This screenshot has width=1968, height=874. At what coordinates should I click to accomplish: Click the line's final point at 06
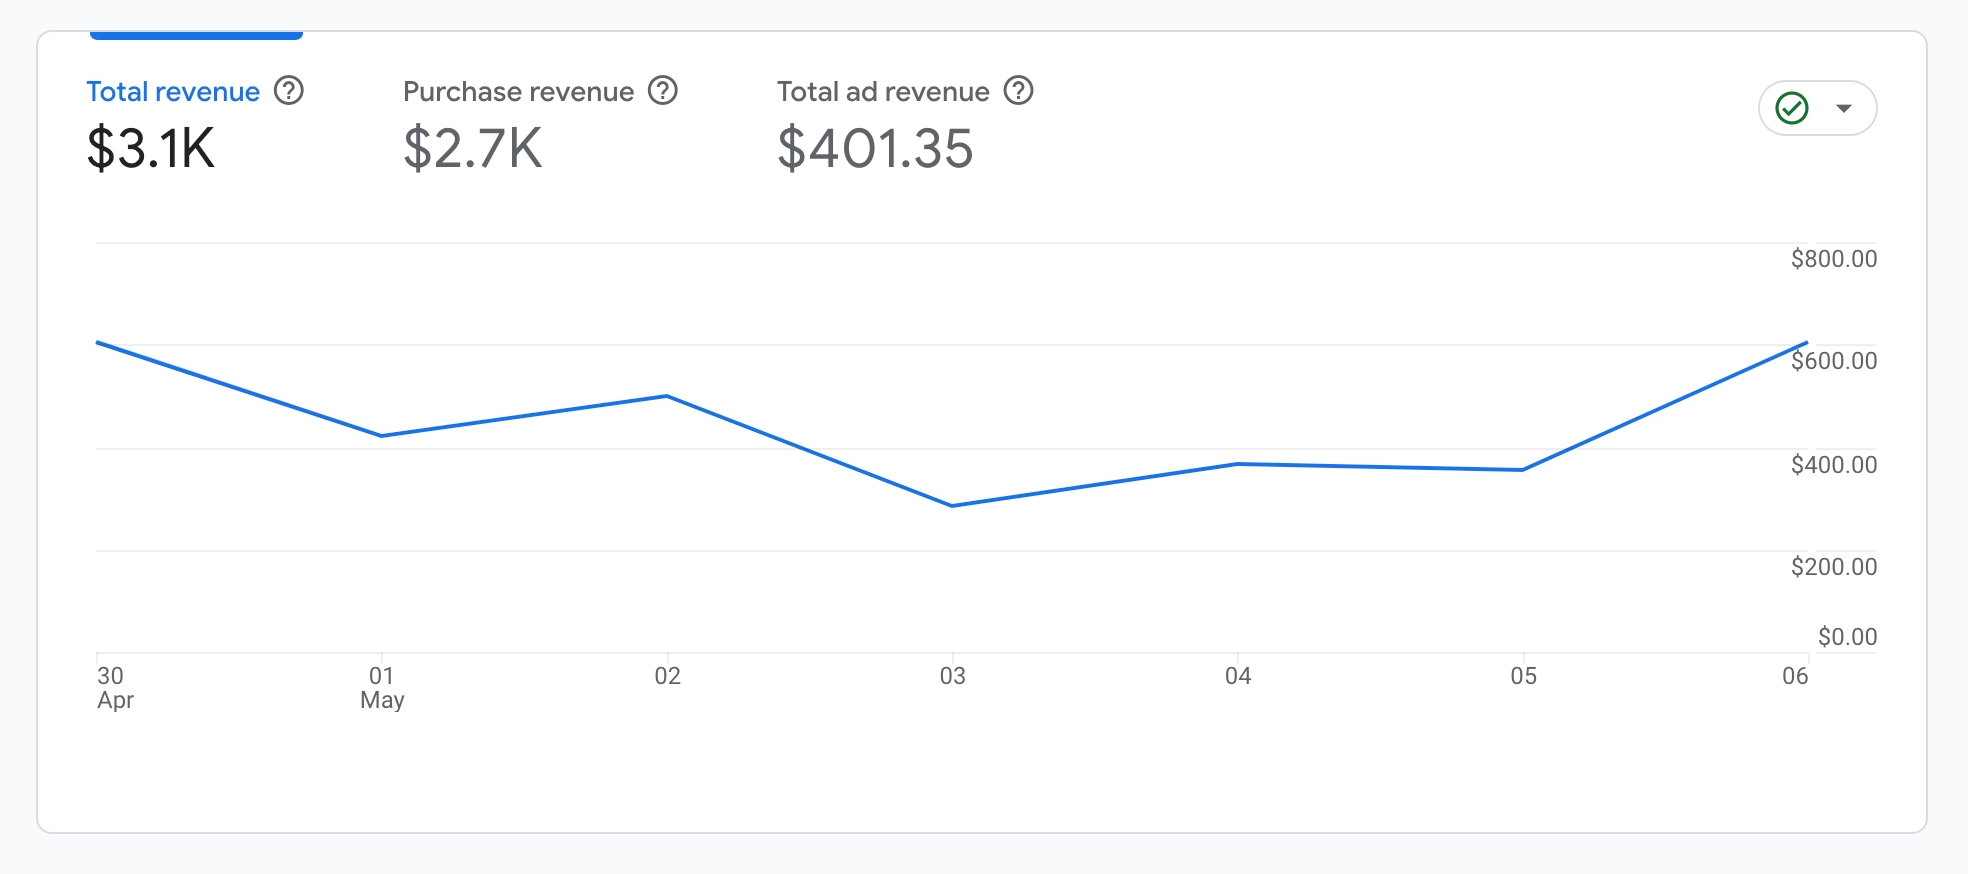point(1807,343)
